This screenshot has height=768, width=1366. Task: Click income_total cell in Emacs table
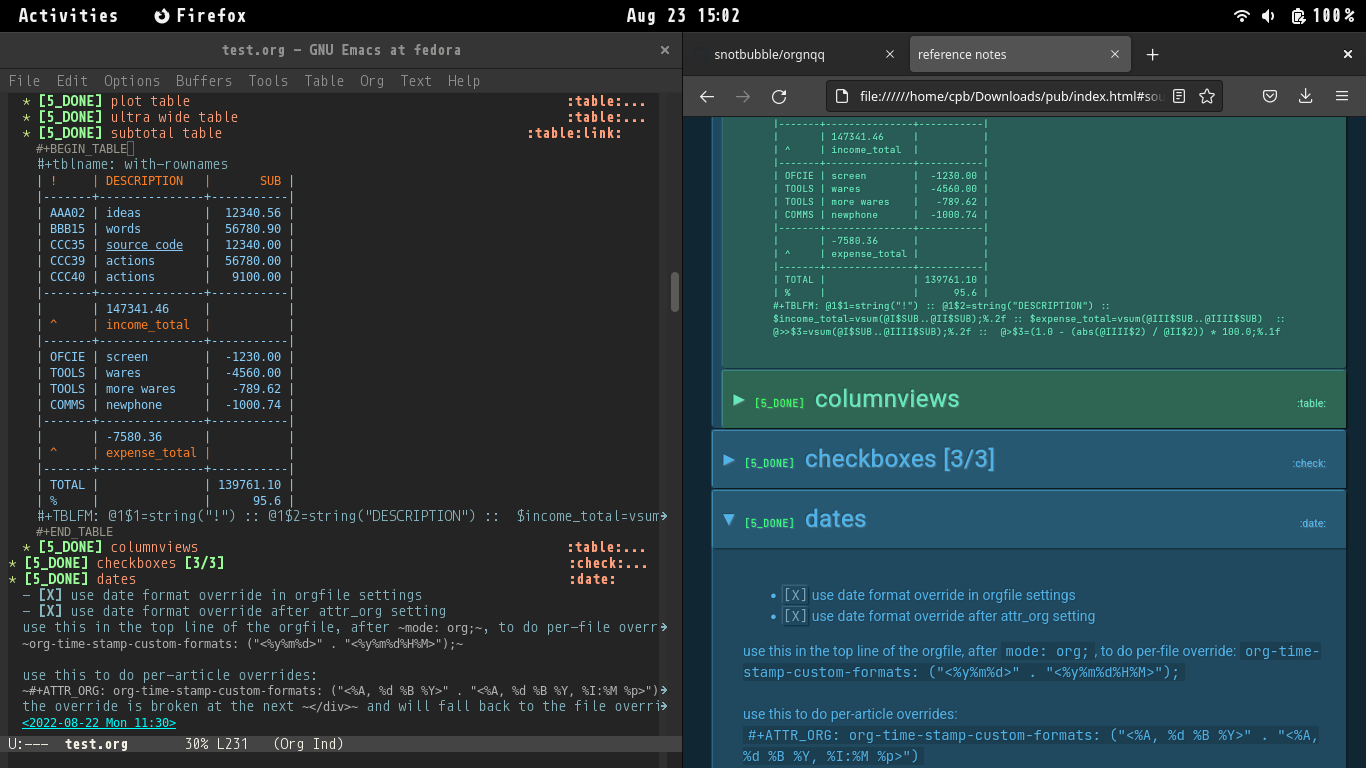click(148, 325)
